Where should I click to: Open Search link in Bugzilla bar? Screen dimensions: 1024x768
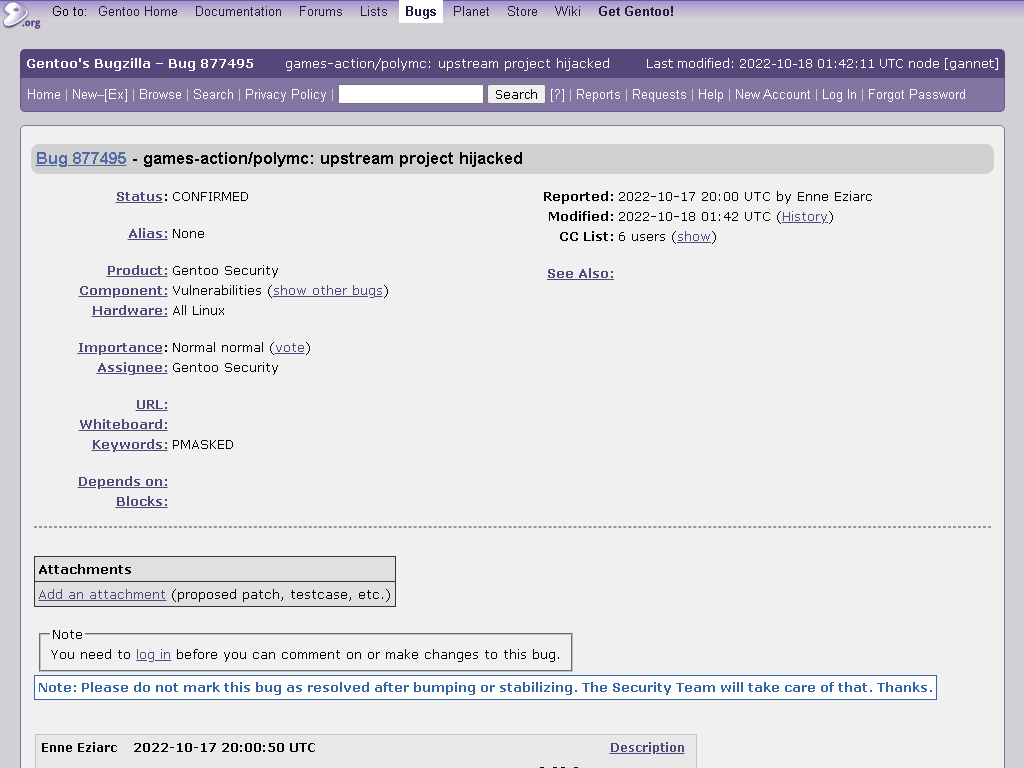(214, 94)
